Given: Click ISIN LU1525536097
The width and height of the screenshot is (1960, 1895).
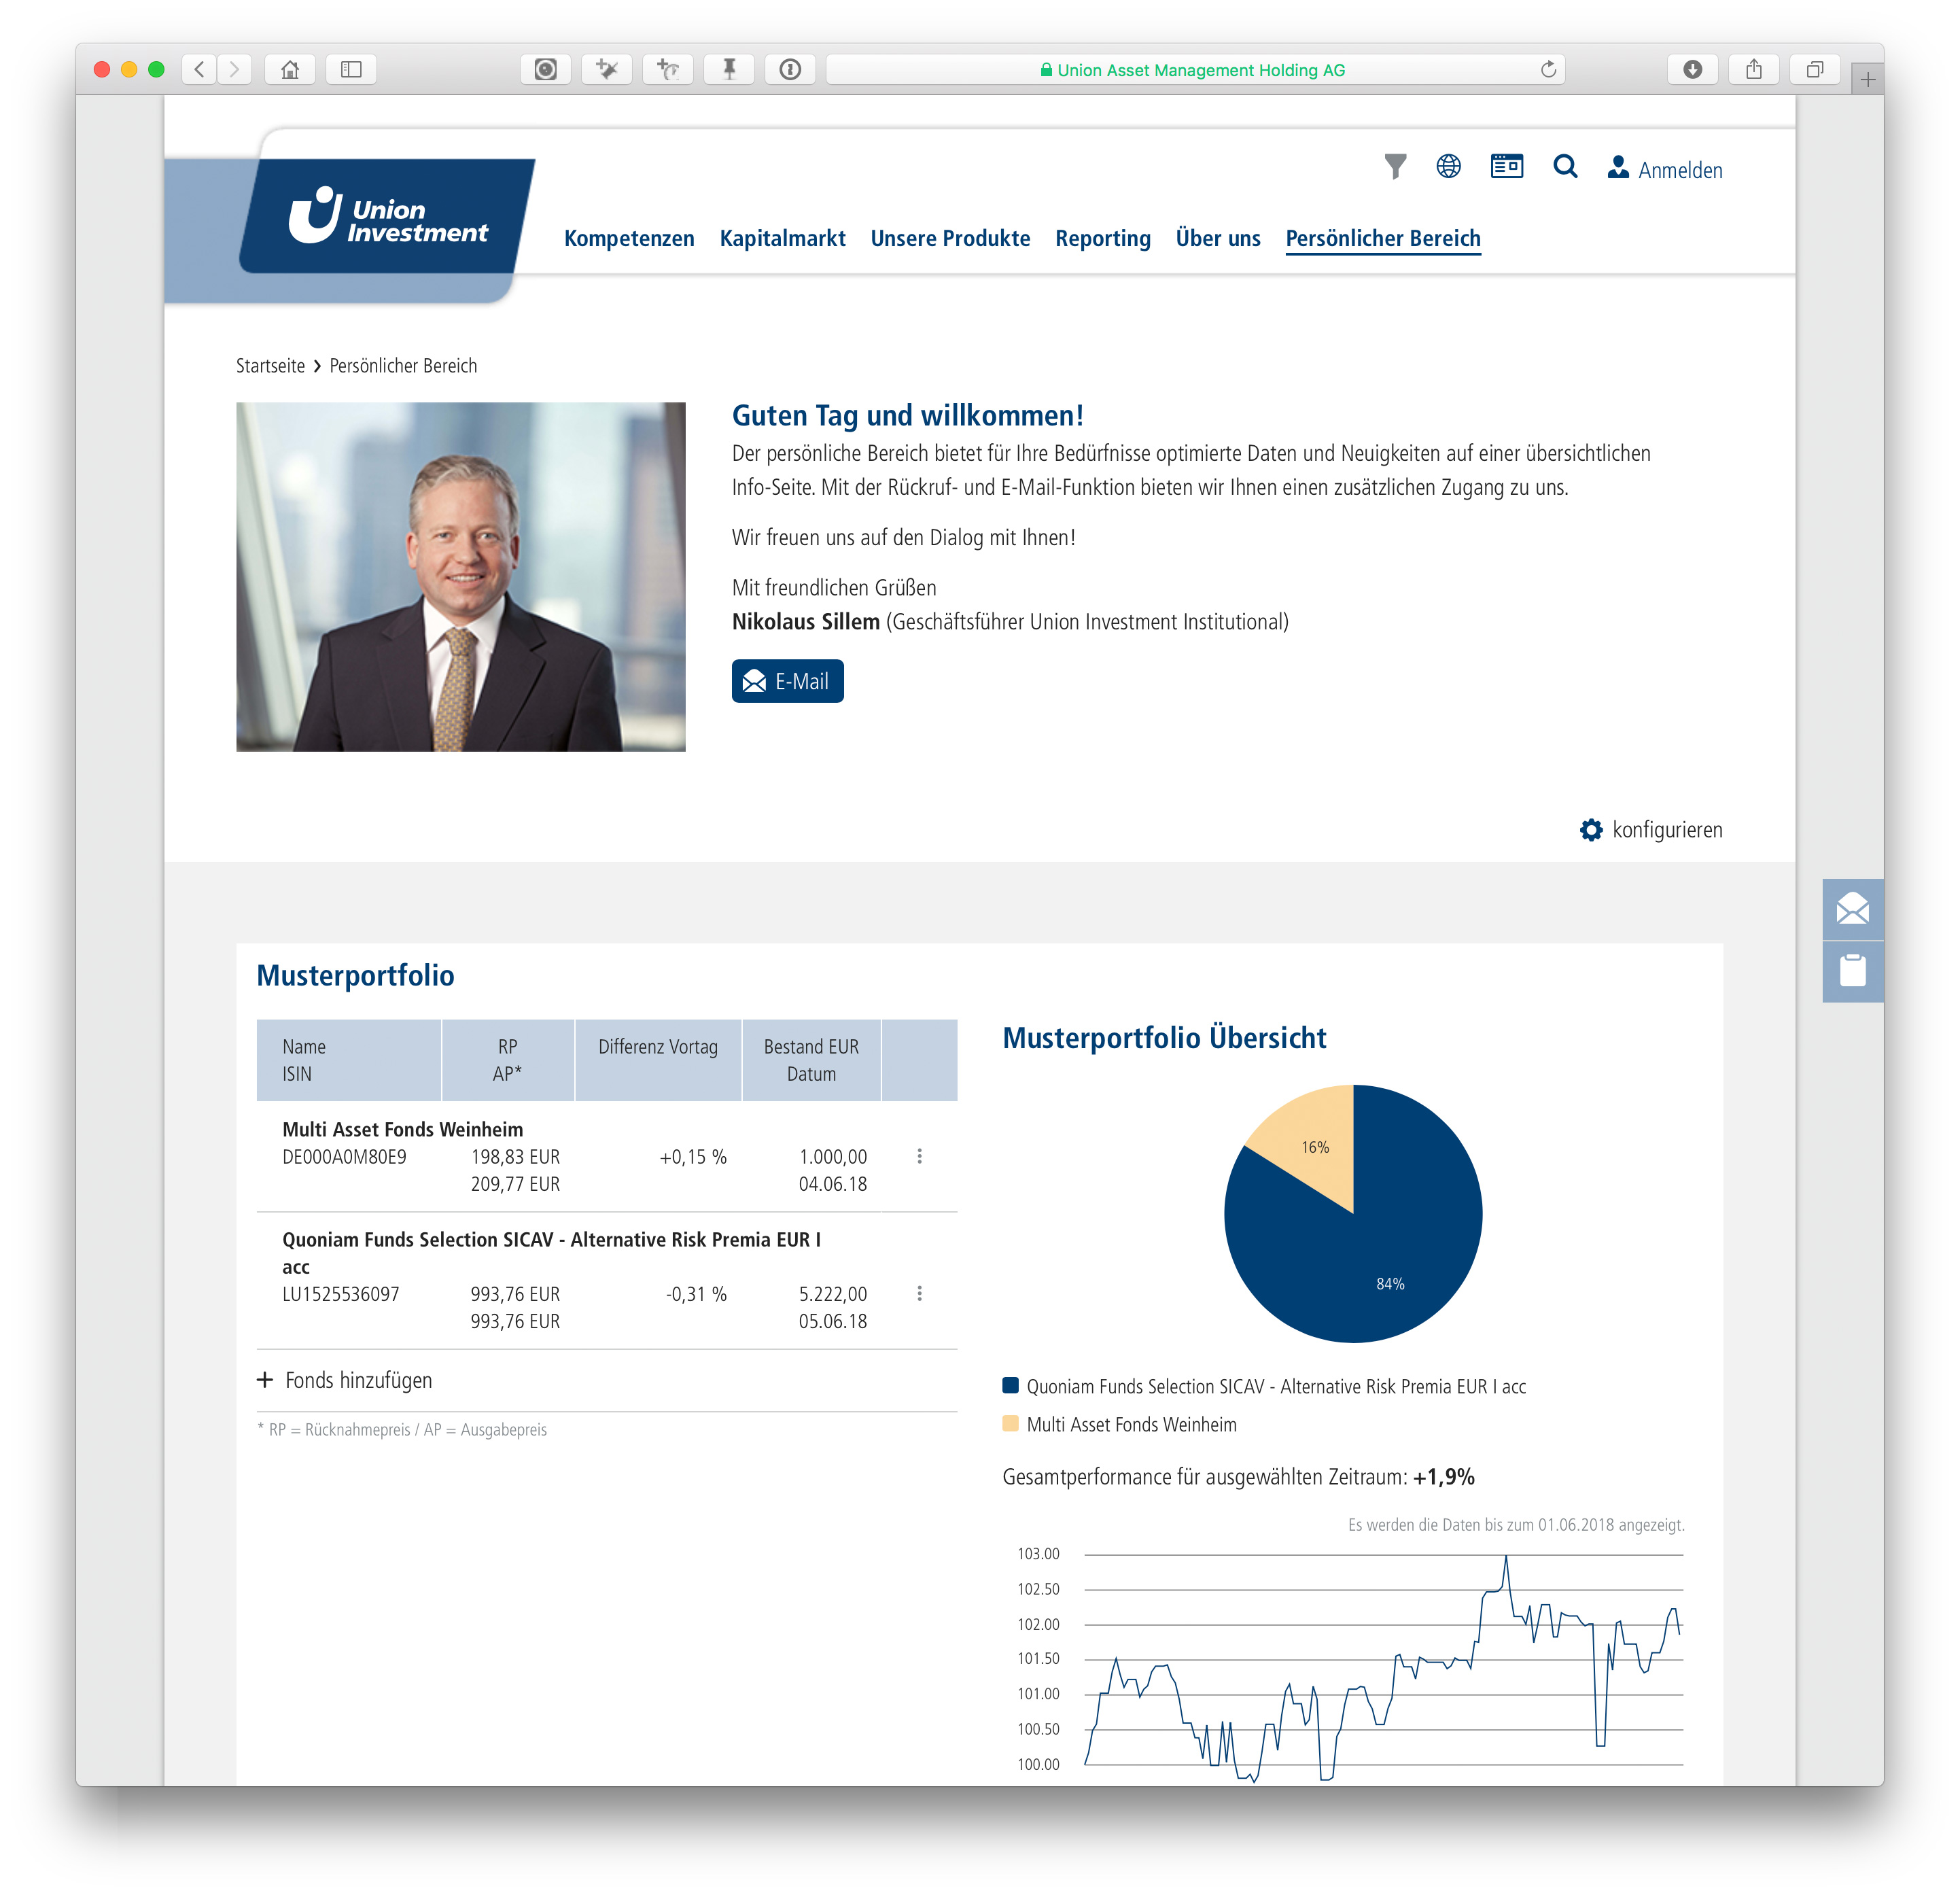Looking at the screenshot, I should pos(341,1294).
